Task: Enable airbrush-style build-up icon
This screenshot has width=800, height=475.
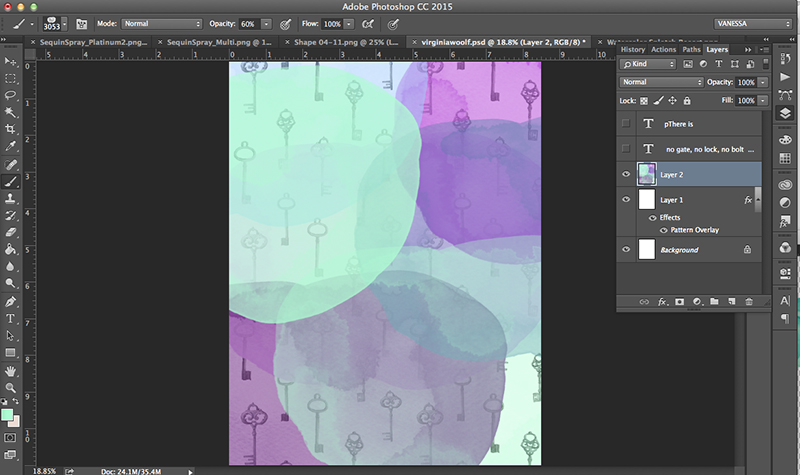Action: point(367,24)
